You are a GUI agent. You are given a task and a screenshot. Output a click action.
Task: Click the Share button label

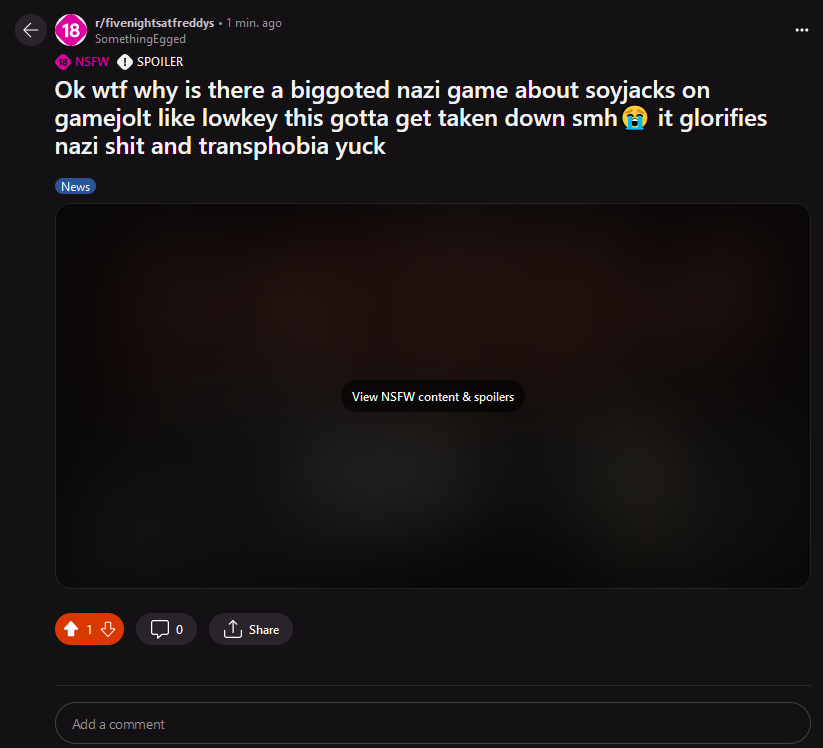point(263,629)
